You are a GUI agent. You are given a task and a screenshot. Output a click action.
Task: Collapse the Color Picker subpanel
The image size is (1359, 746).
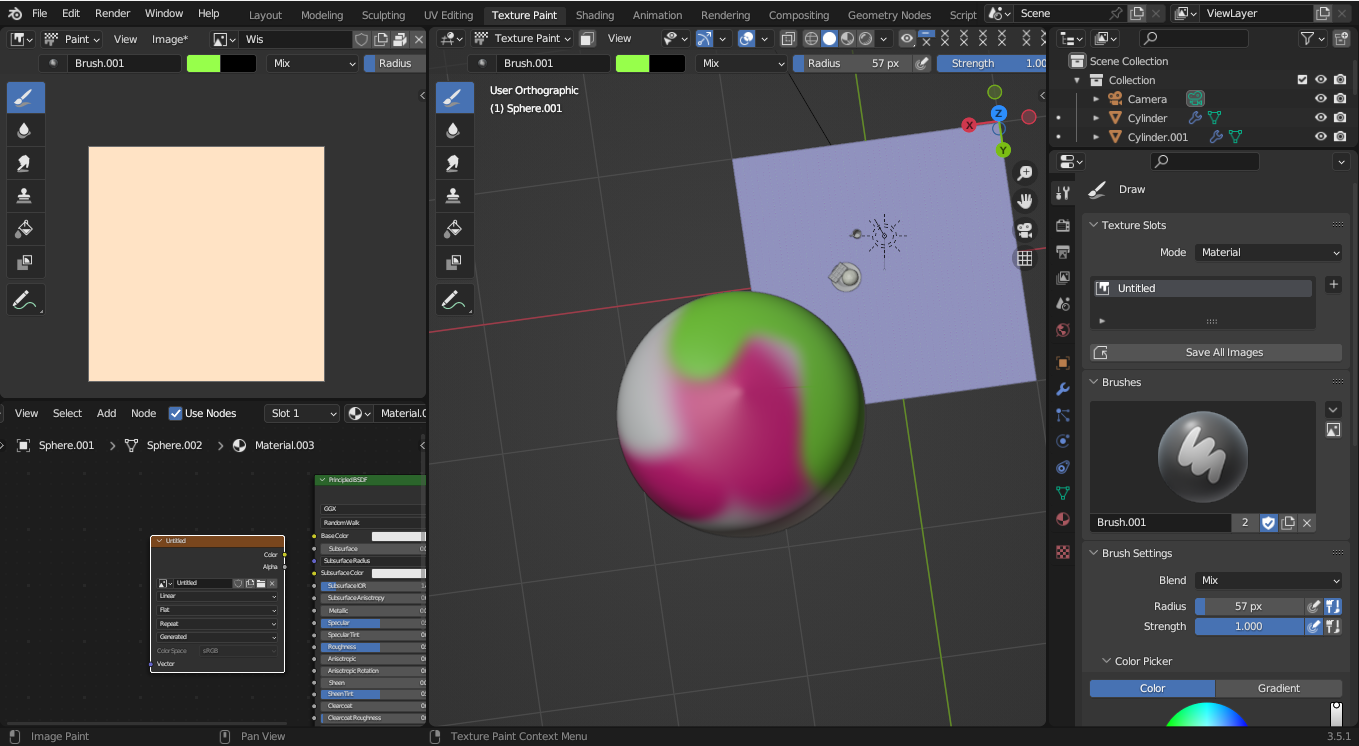coord(1106,661)
